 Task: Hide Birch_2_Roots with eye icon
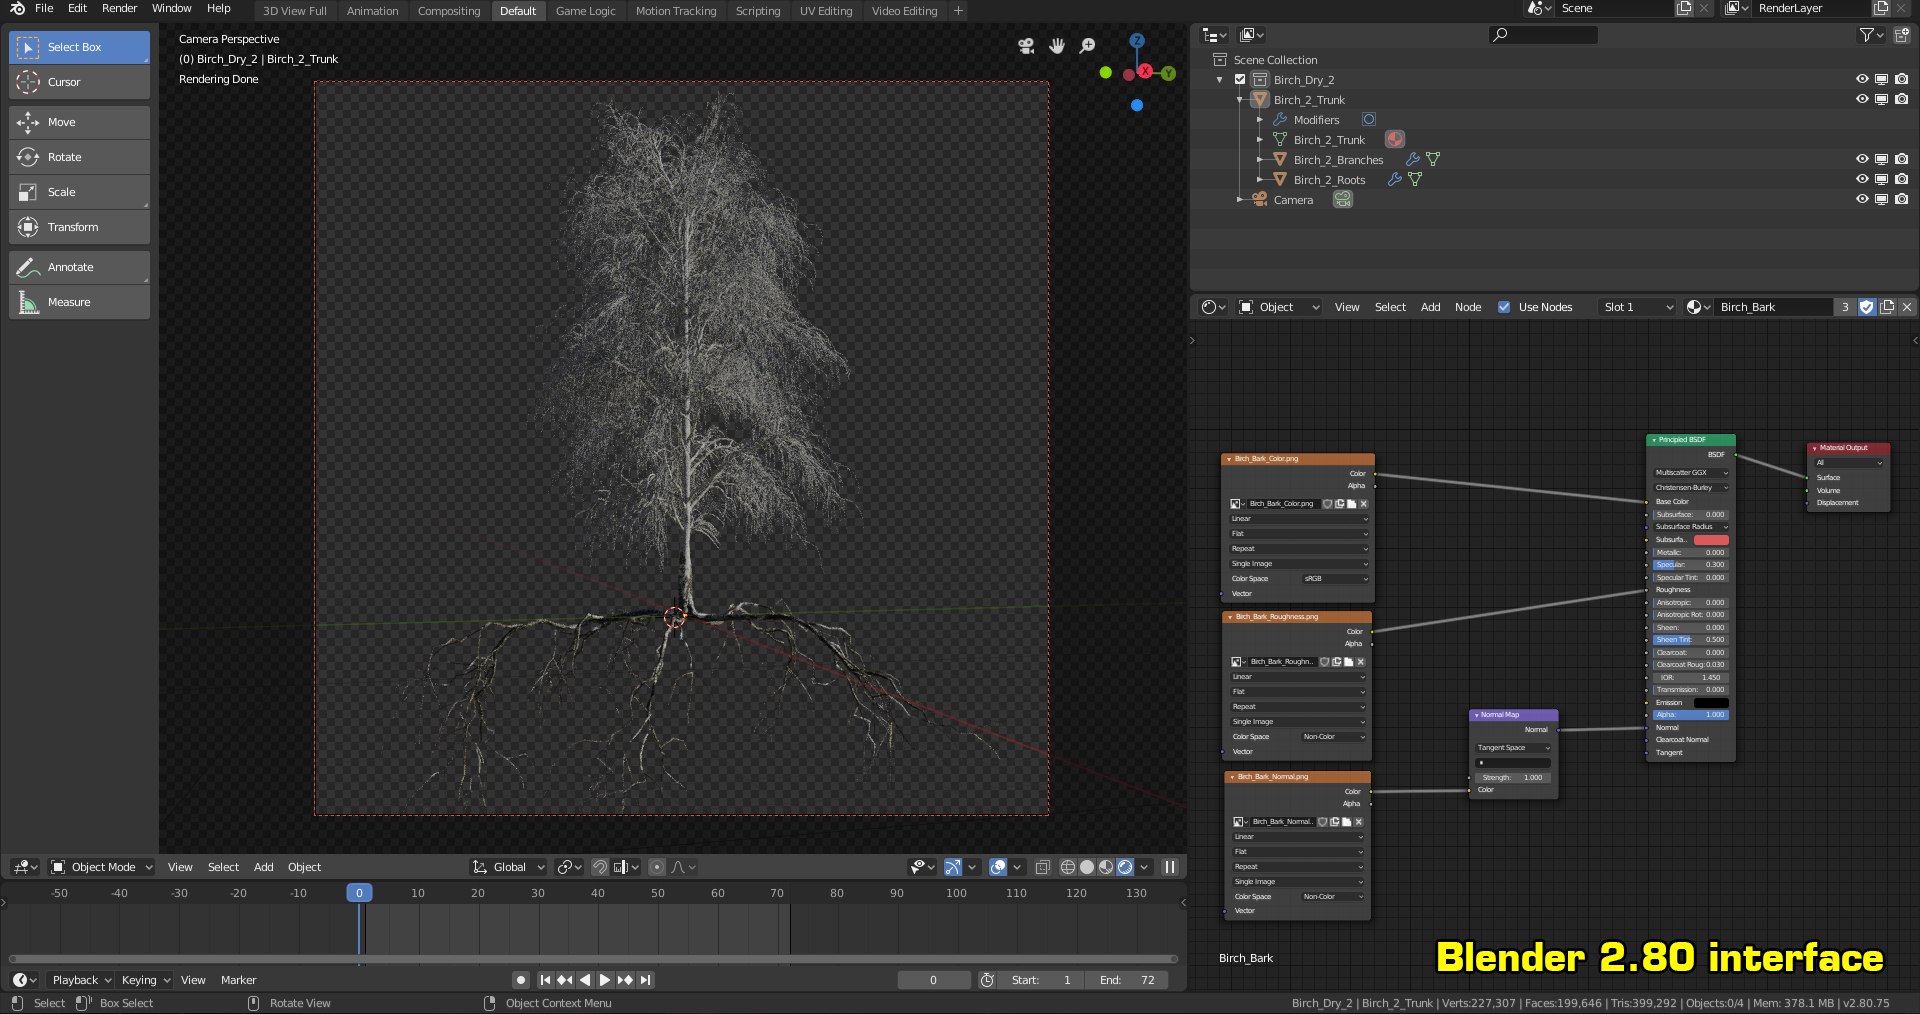pyautogui.click(x=1862, y=179)
